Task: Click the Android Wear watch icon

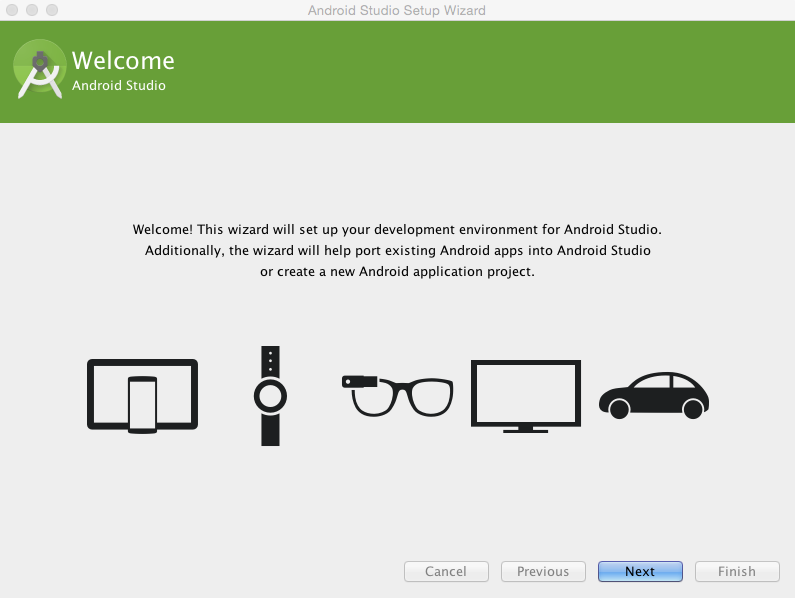Action: (270, 396)
